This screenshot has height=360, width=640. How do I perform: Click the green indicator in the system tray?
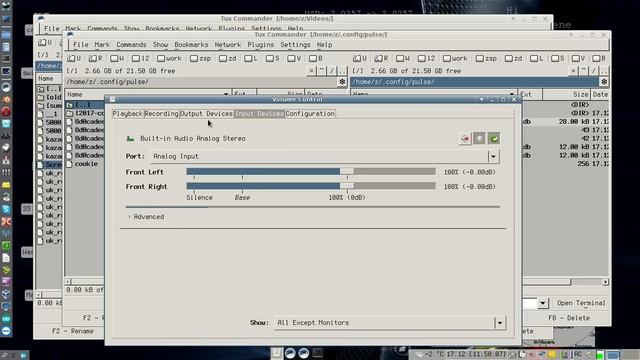[x=600, y=354]
